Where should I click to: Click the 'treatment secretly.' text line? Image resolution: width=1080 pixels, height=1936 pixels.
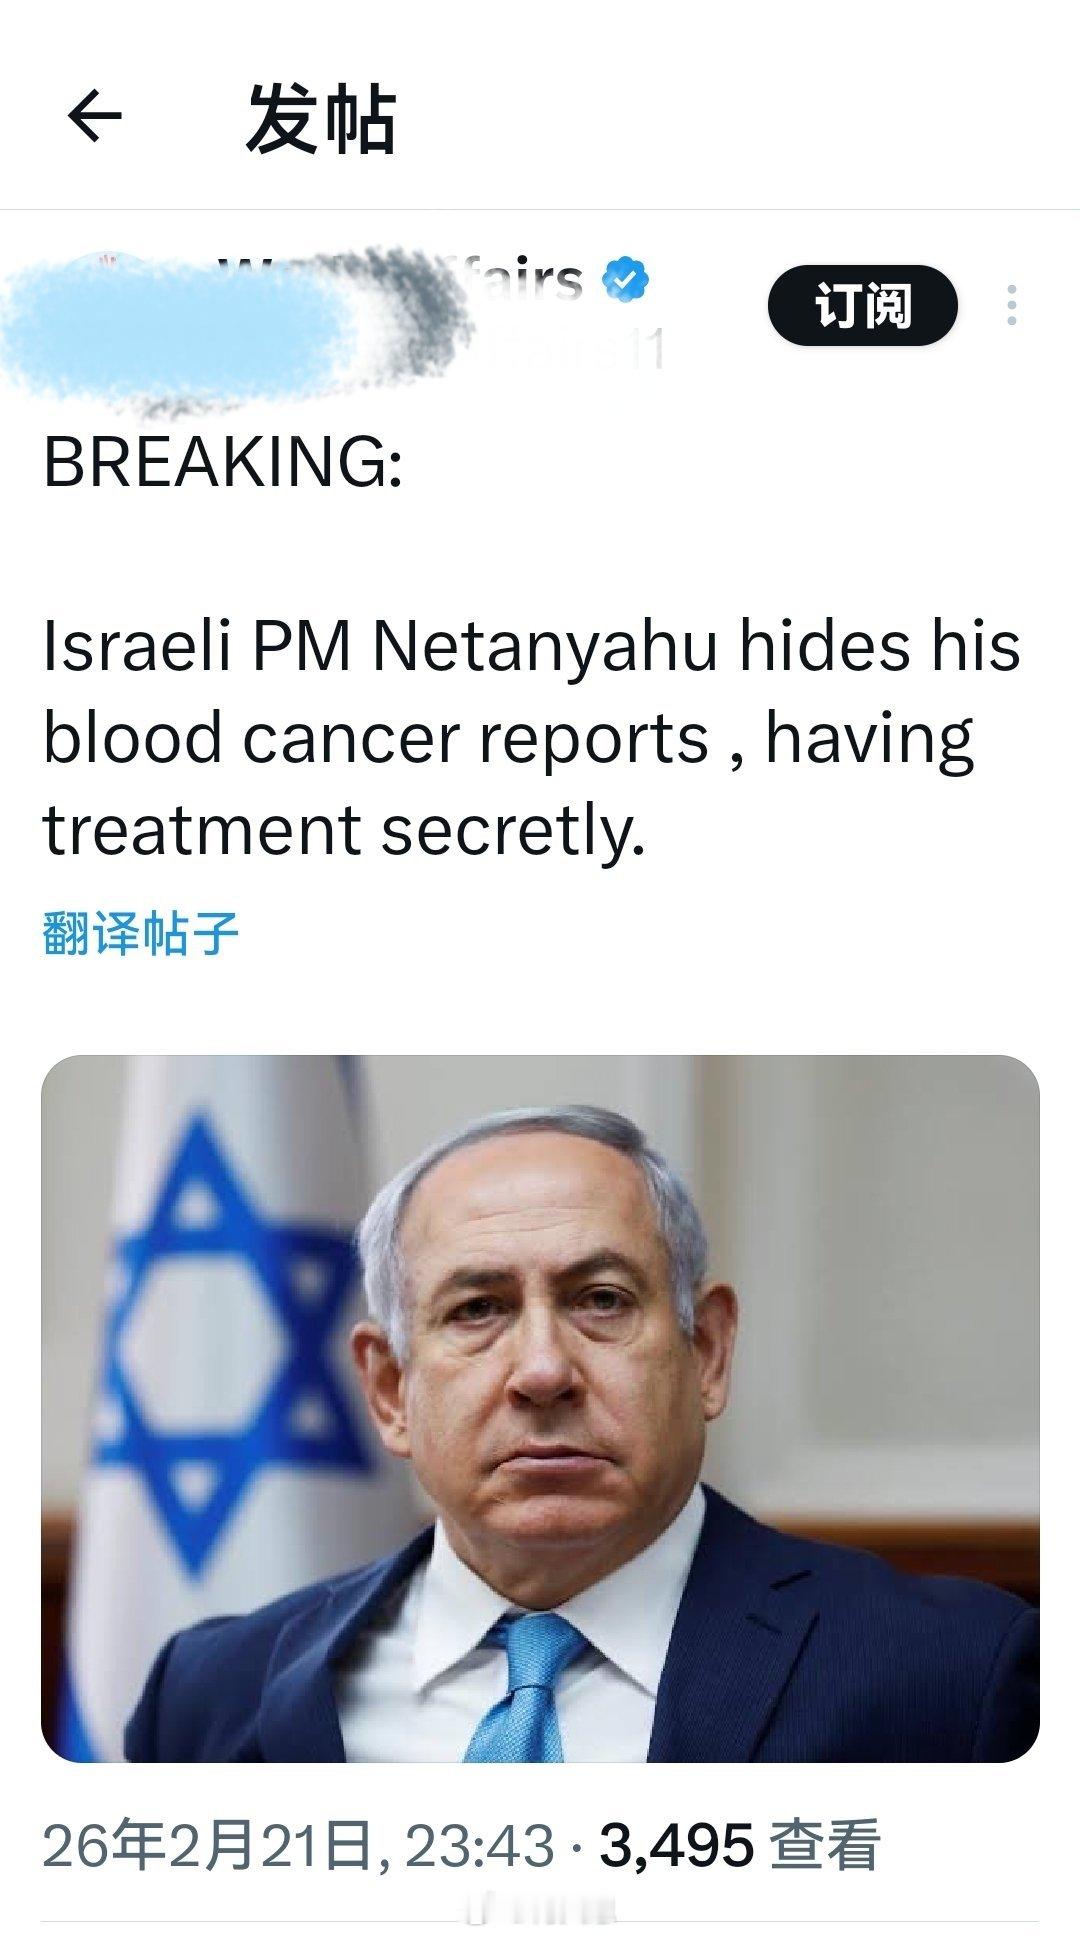click(344, 831)
